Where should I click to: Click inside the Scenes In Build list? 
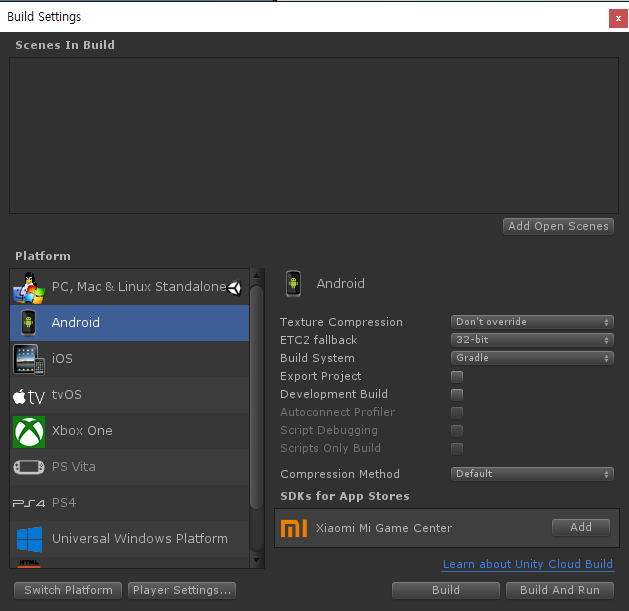(x=314, y=136)
